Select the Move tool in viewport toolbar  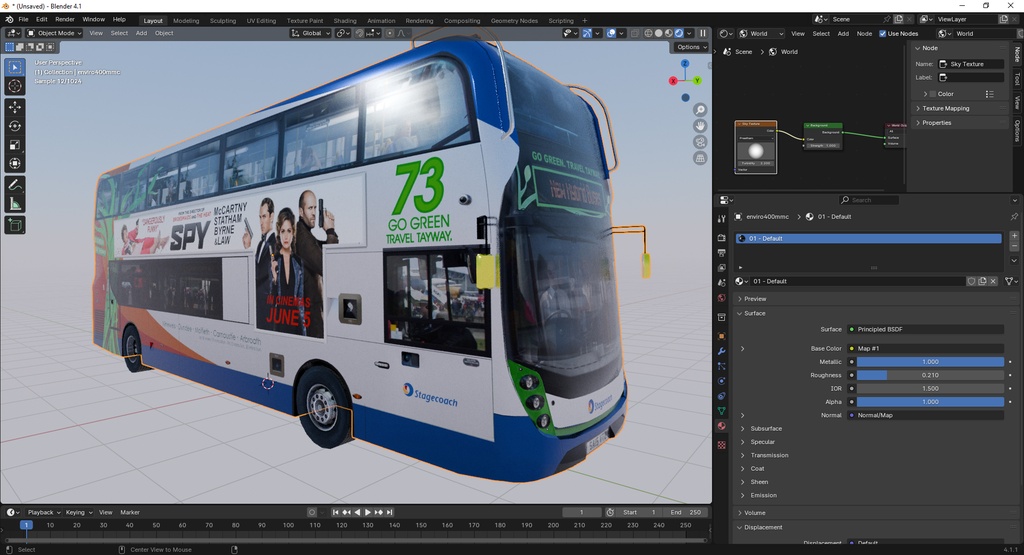pyautogui.click(x=15, y=106)
